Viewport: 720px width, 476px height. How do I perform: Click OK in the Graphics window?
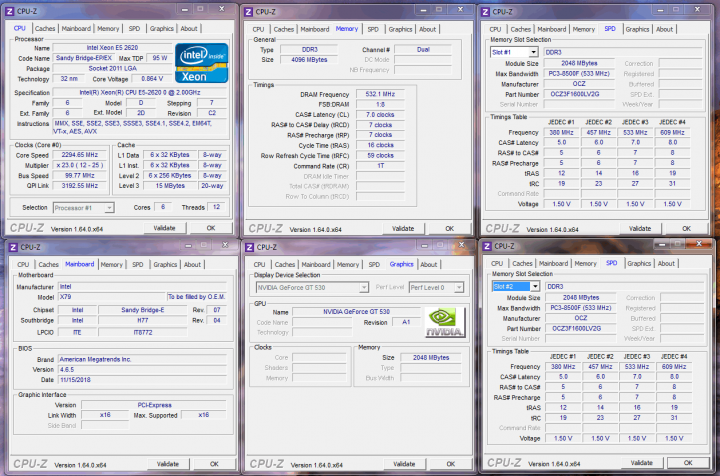[450, 464]
